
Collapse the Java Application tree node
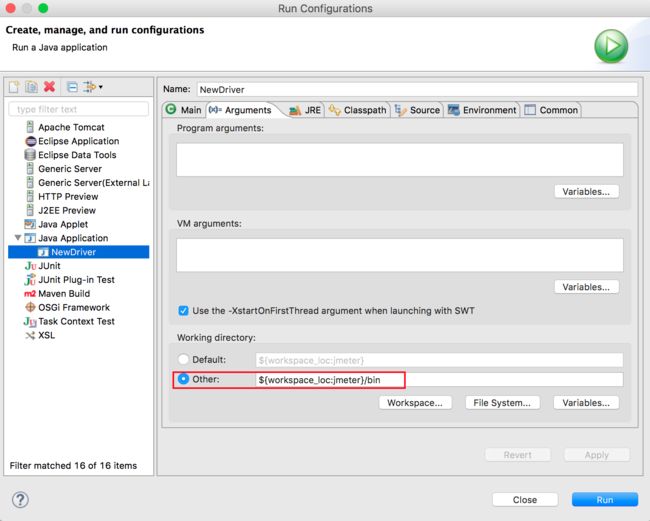18,237
